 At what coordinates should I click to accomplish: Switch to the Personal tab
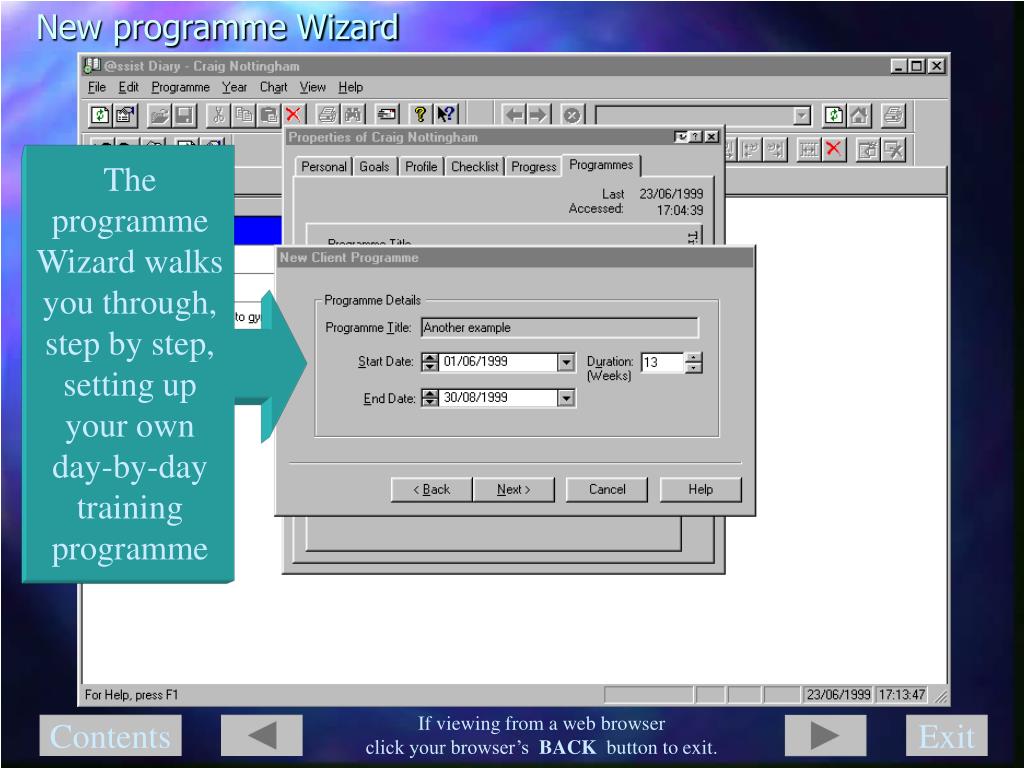click(x=323, y=167)
